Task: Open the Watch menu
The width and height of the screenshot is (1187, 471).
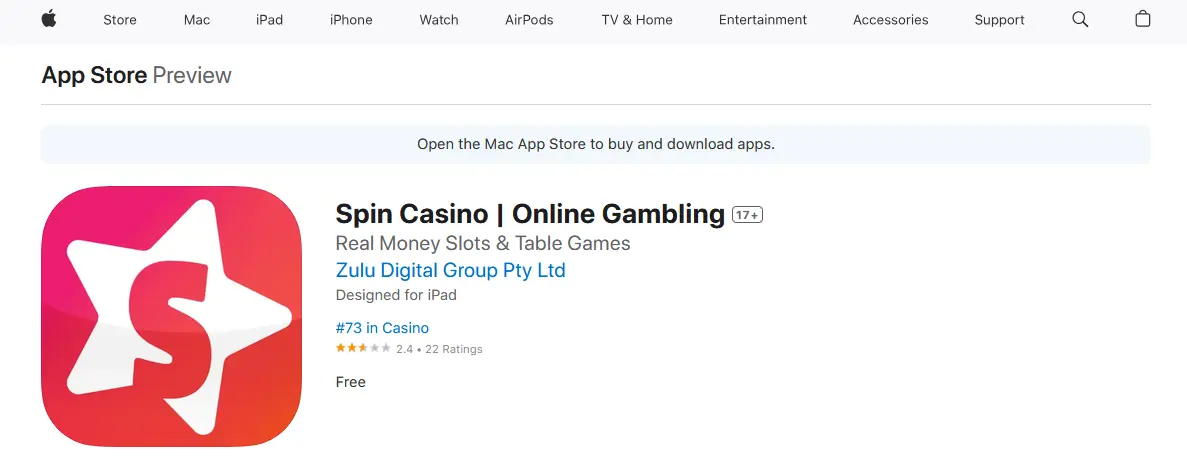Action: (439, 20)
